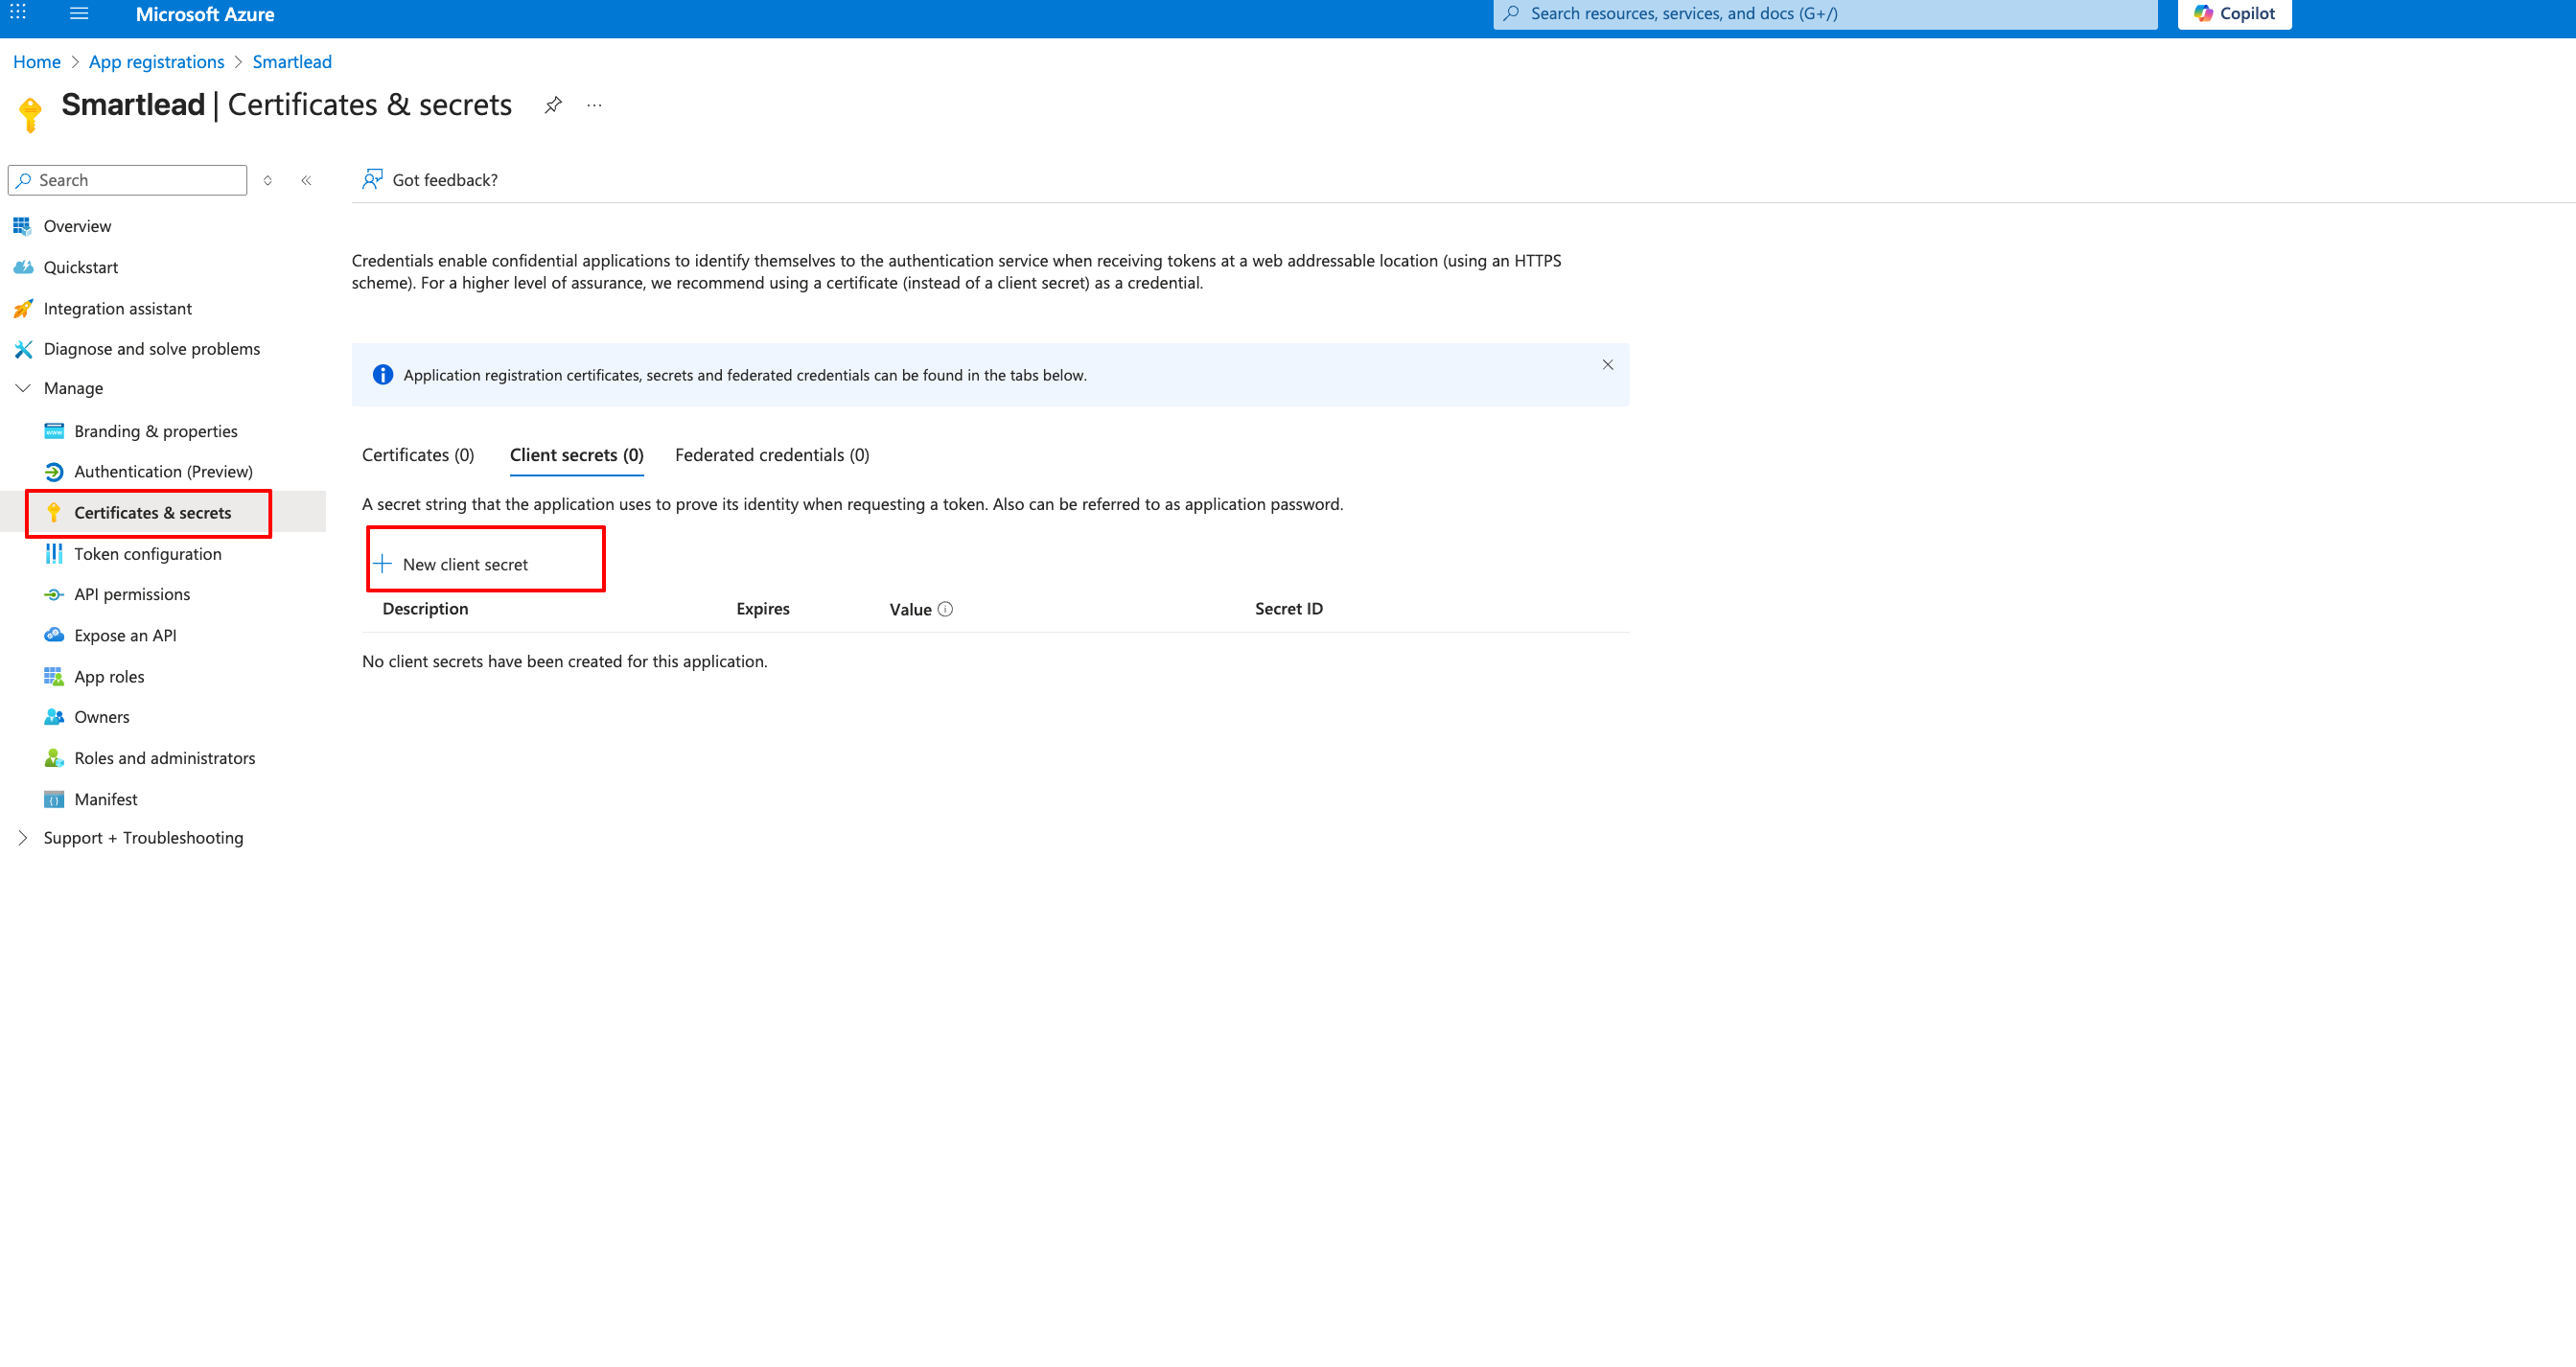The width and height of the screenshot is (2576, 1367).
Task: Click the Manifest icon
Action: (x=54, y=799)
